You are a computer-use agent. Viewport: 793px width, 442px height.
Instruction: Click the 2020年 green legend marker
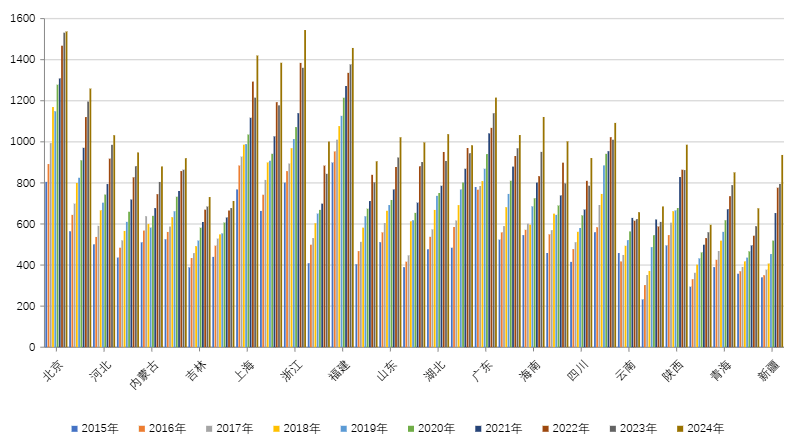point(414,428)
